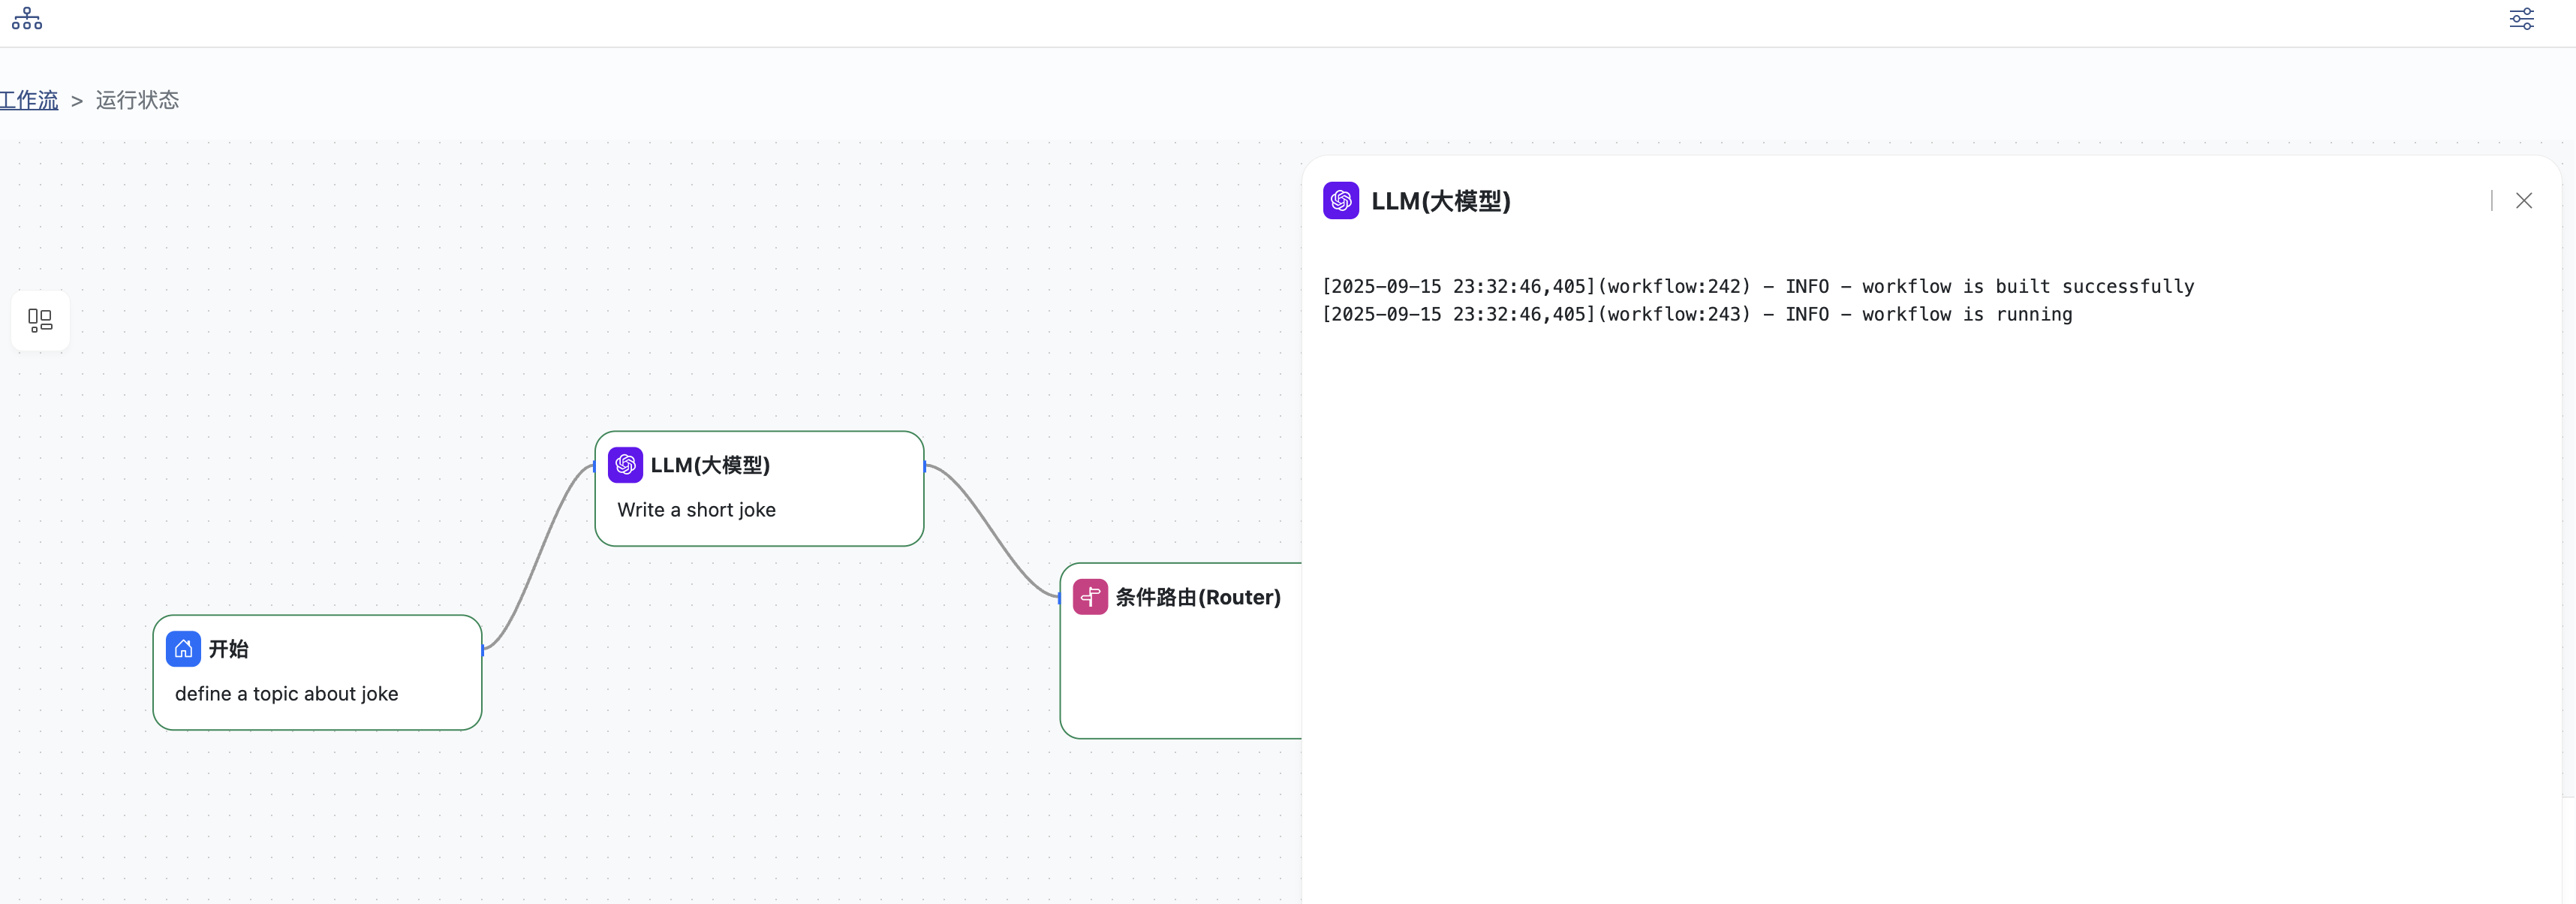Image resolution: width=2576 pixels, height=904 pixels.
Task: Click the "define a topic about joke" text
Action: pyautogui.click(x=286, y=694)
